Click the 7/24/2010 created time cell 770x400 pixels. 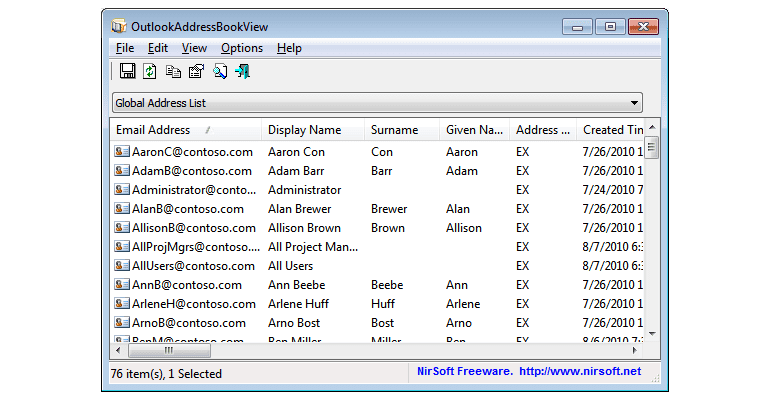point(612,190)
